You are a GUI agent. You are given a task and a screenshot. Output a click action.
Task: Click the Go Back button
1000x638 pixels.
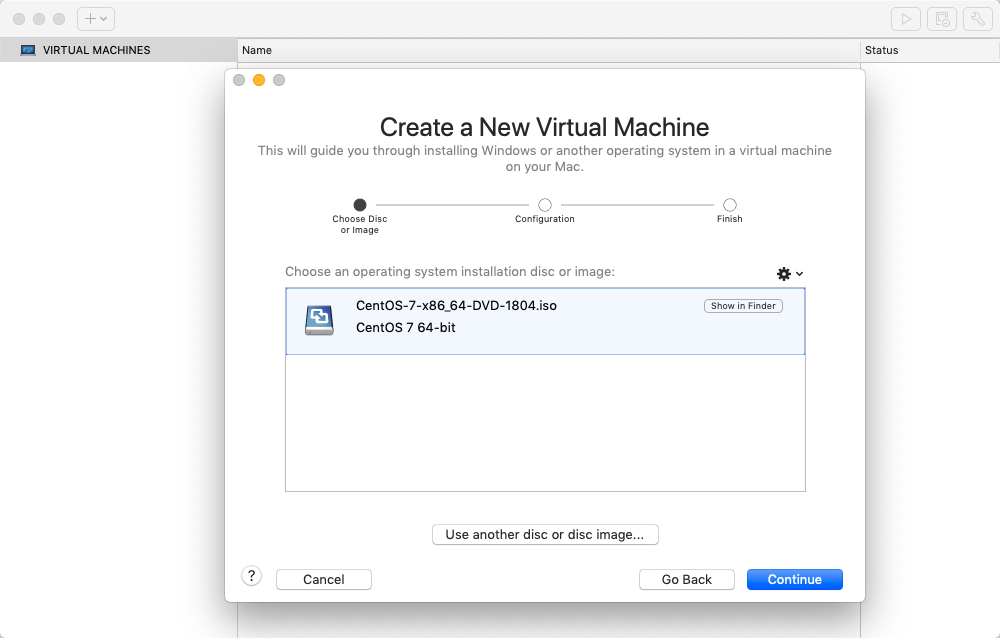coord(687,579)
